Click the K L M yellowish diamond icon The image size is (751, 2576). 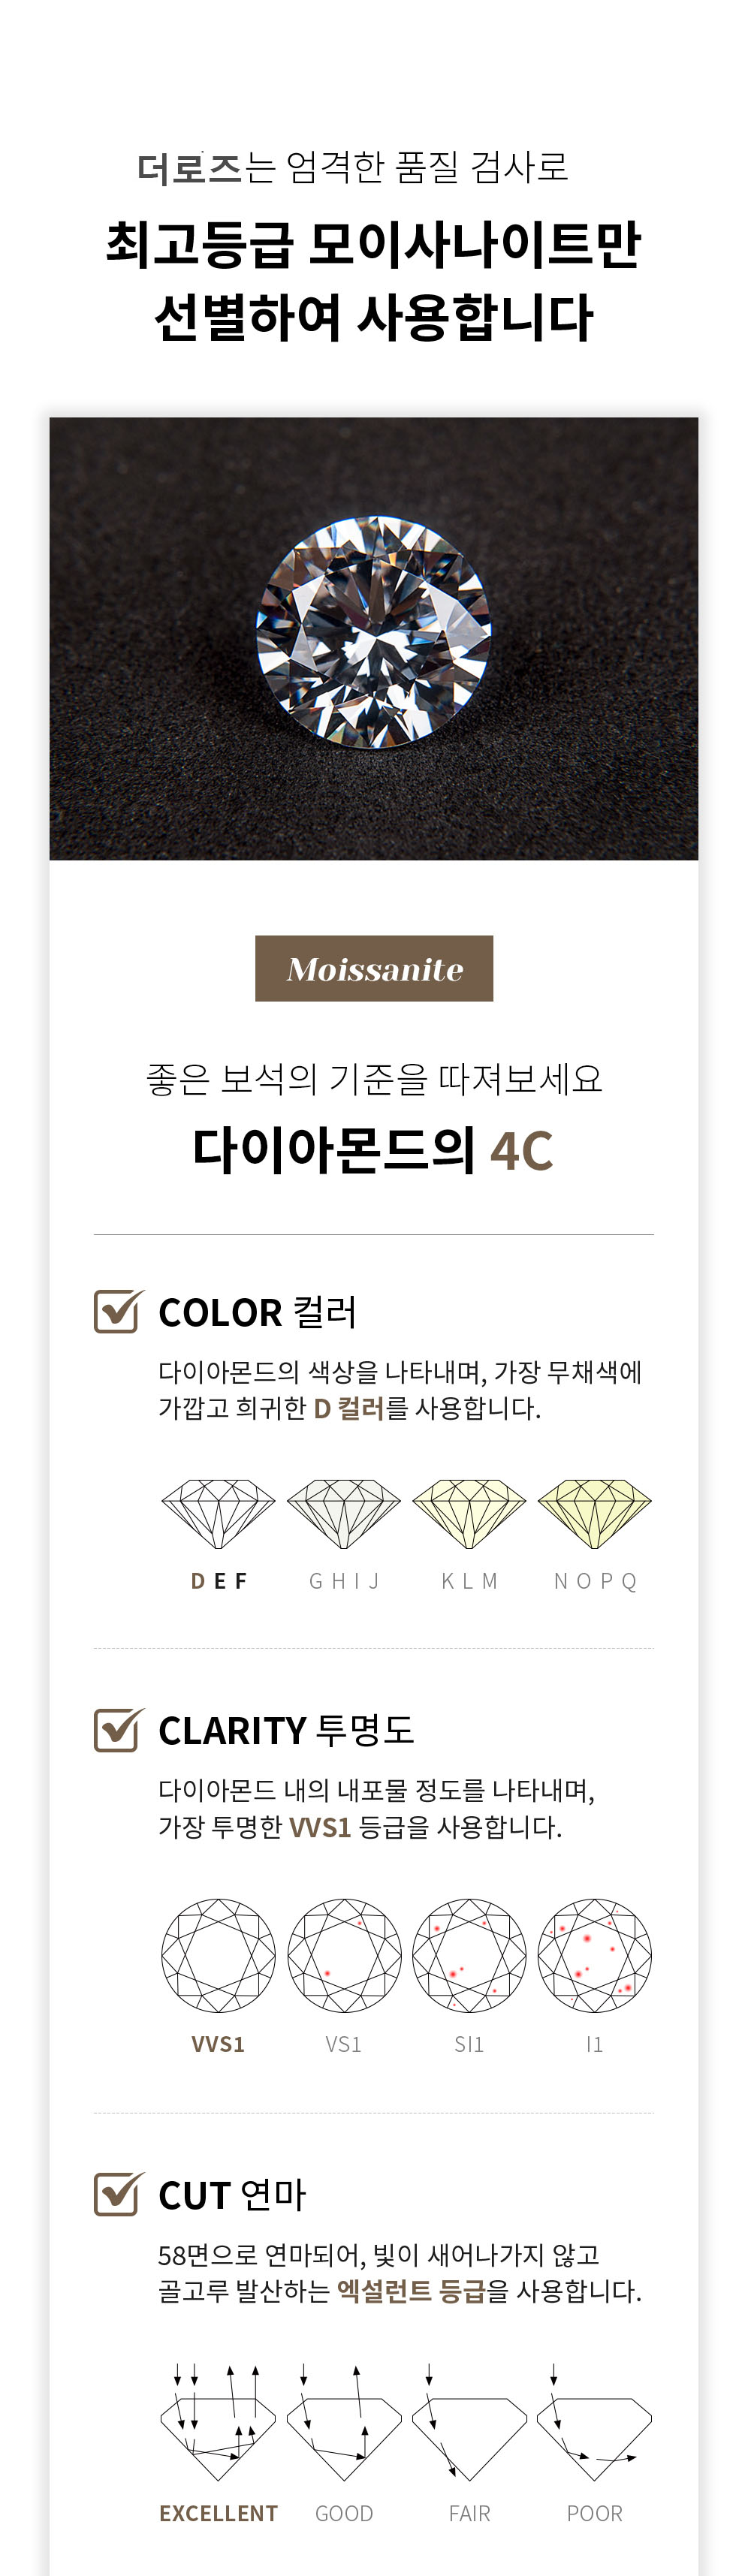(x=469, y=1513)
